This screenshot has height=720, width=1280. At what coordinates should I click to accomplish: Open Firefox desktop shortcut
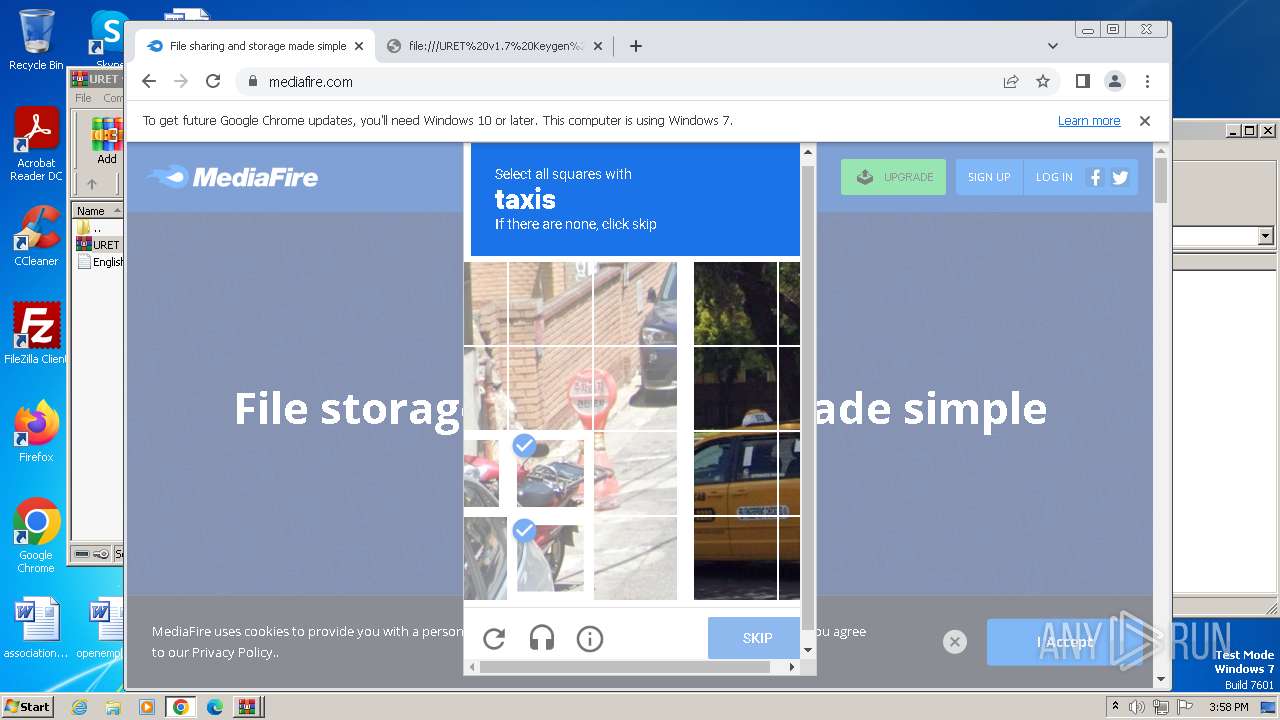36,432
